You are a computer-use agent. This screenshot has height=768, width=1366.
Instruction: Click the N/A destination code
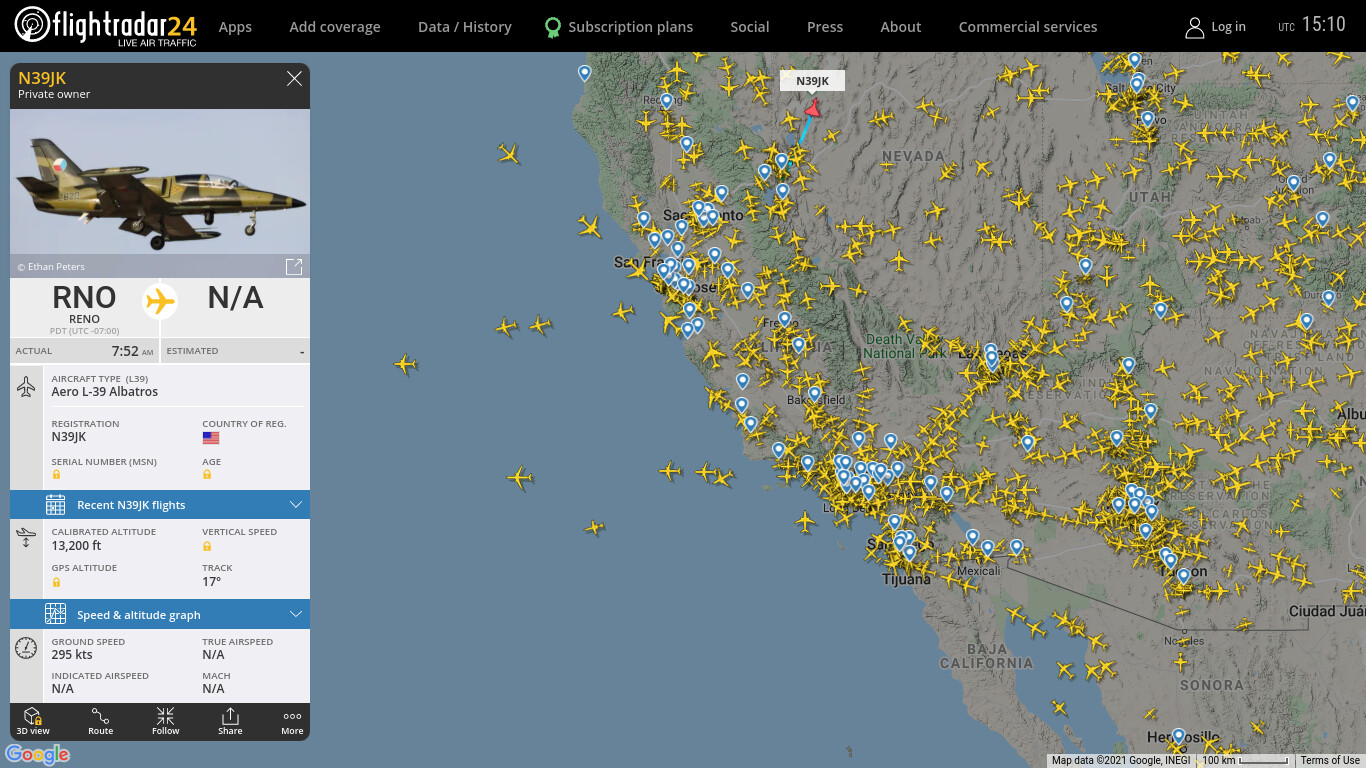235,297
